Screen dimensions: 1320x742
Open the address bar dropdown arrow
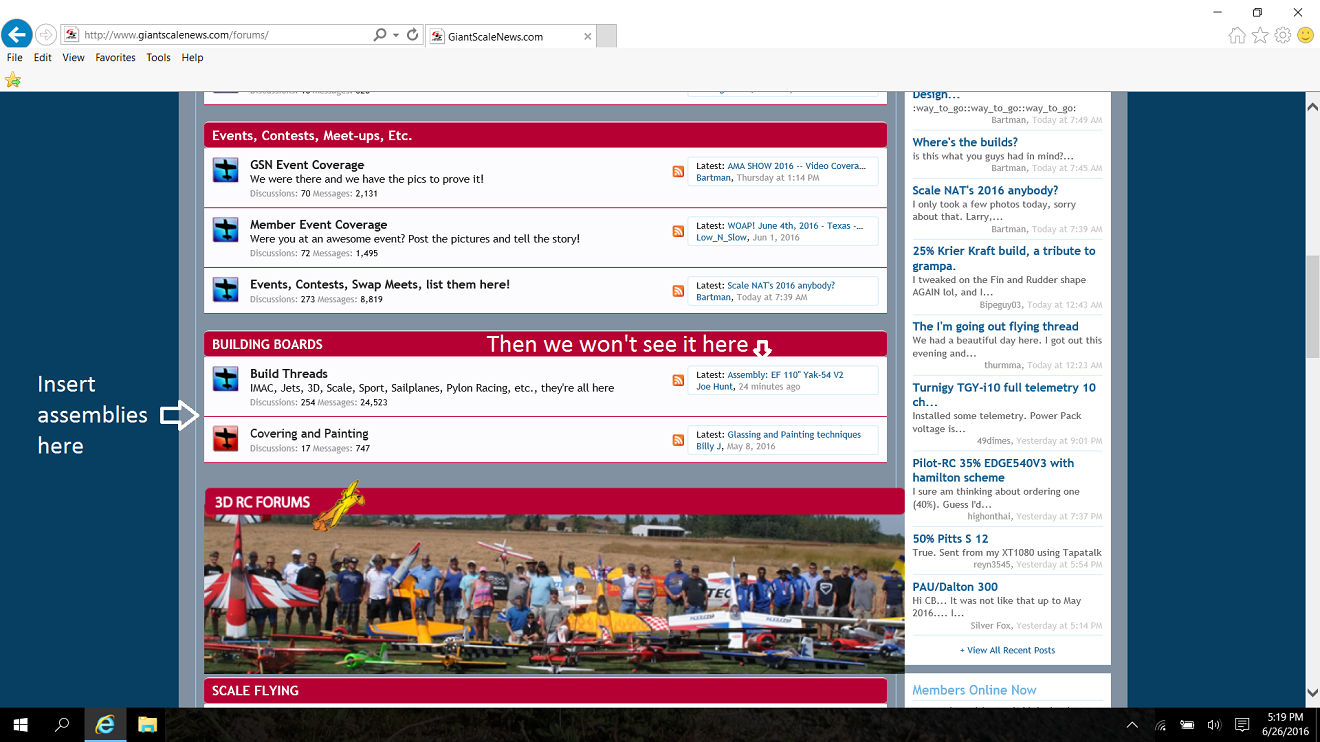pyautogui.click(x=396, y=35)
